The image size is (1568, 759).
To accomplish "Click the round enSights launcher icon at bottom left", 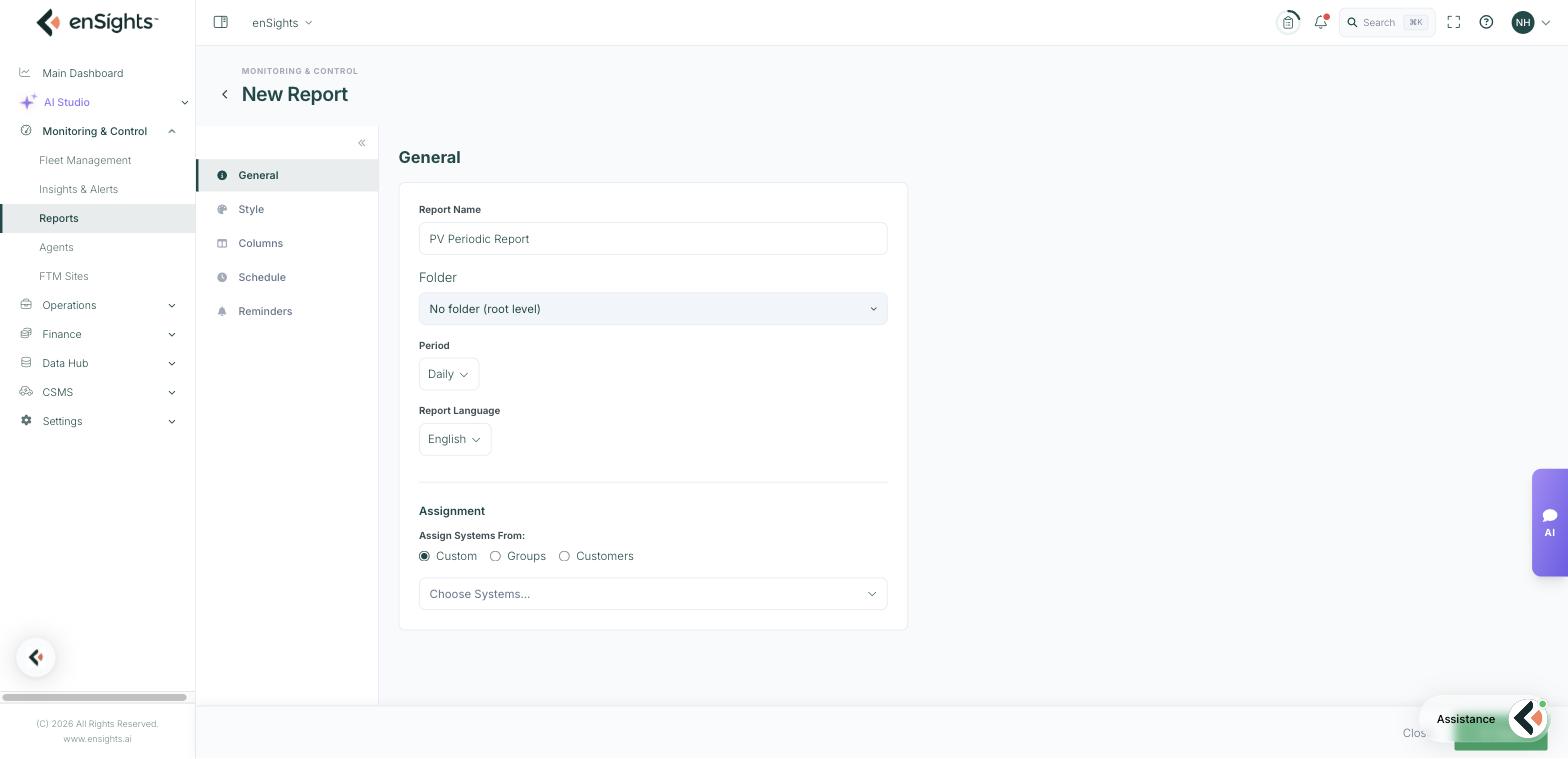I will [x=36, y=657].
